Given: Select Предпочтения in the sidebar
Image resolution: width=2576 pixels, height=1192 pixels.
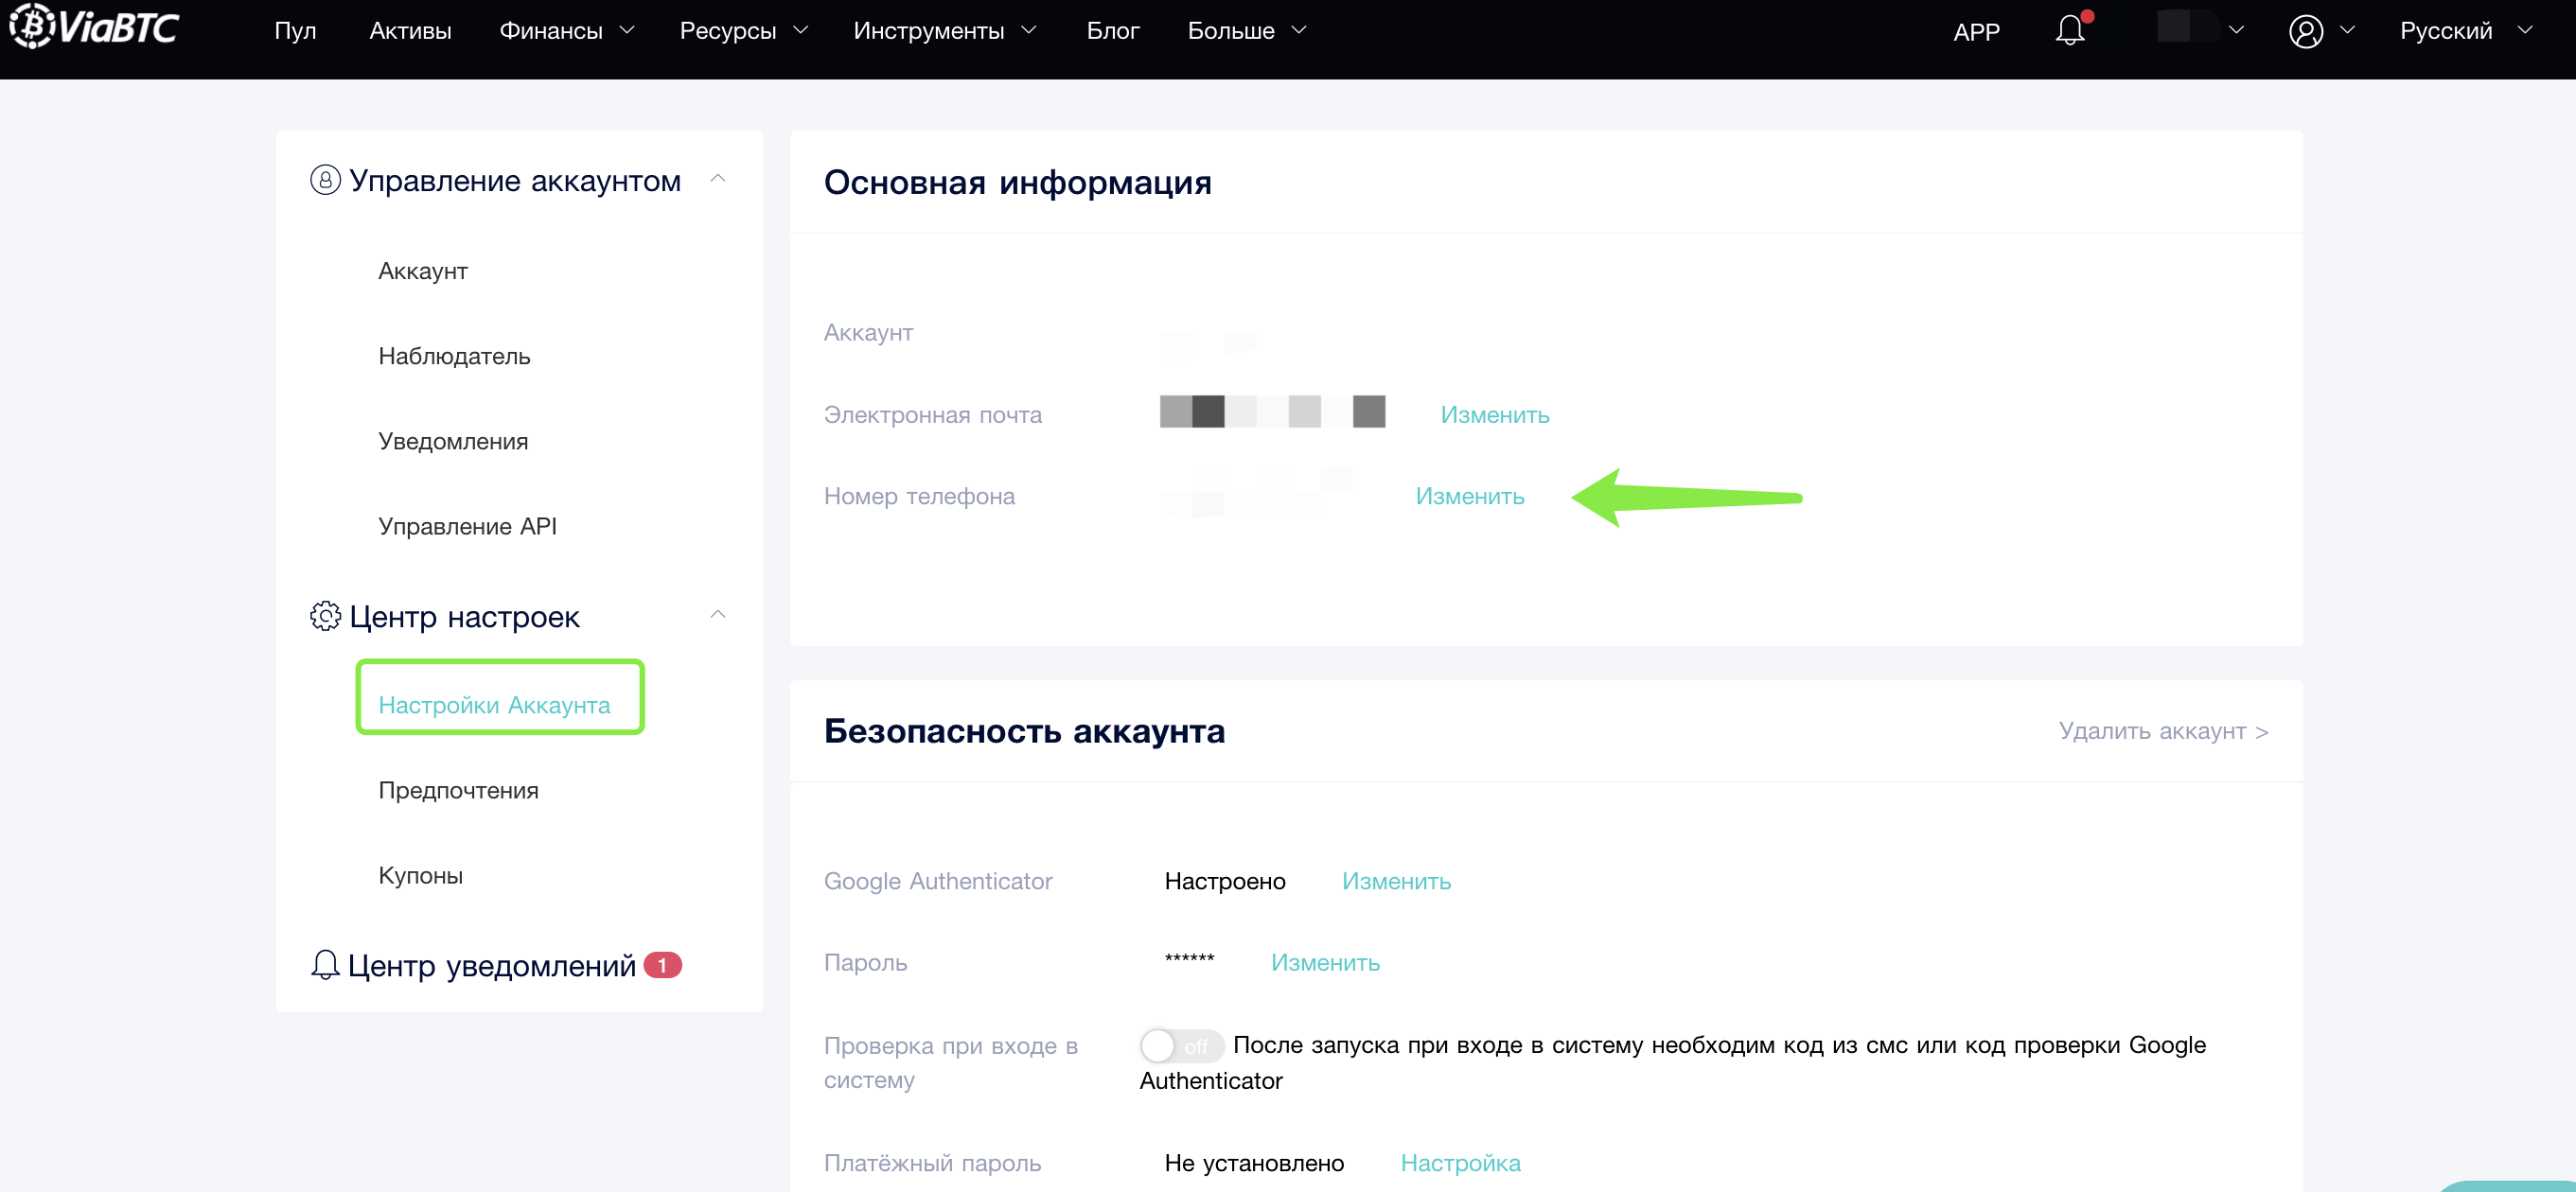Looking at the screenshot, I should click(x=458, y=790).
